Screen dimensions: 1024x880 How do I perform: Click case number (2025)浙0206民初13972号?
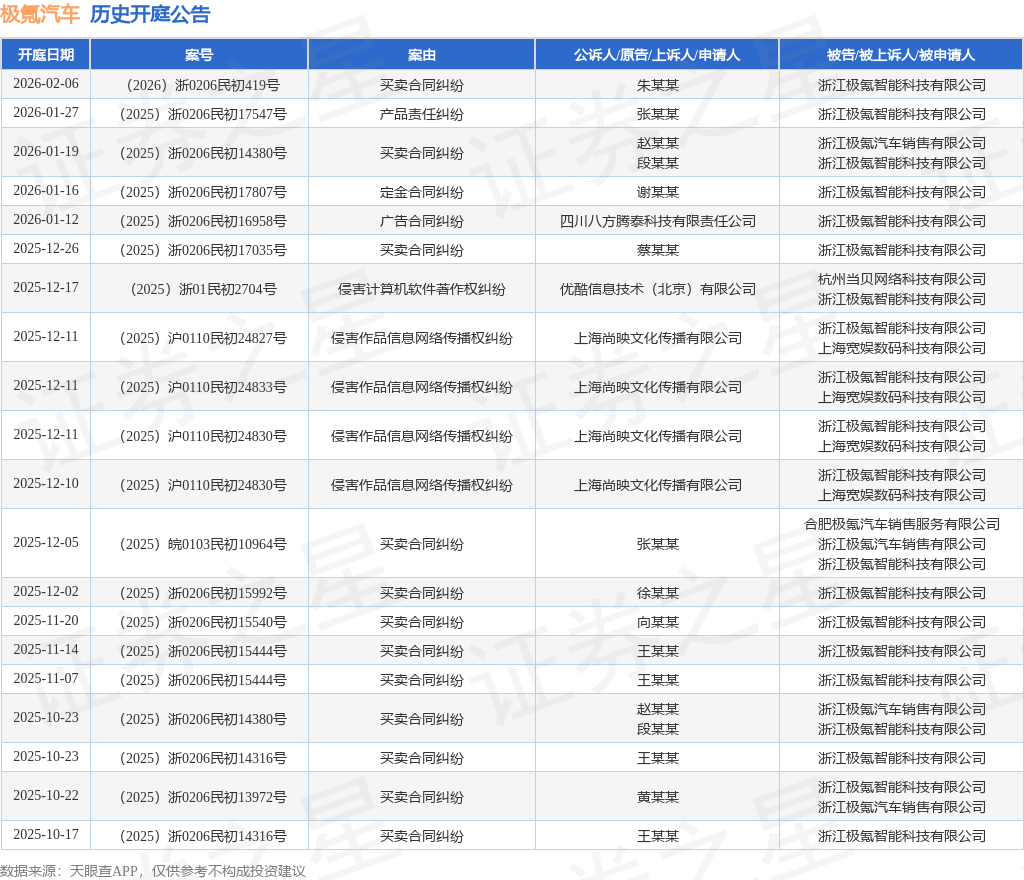tap(199, 797)
